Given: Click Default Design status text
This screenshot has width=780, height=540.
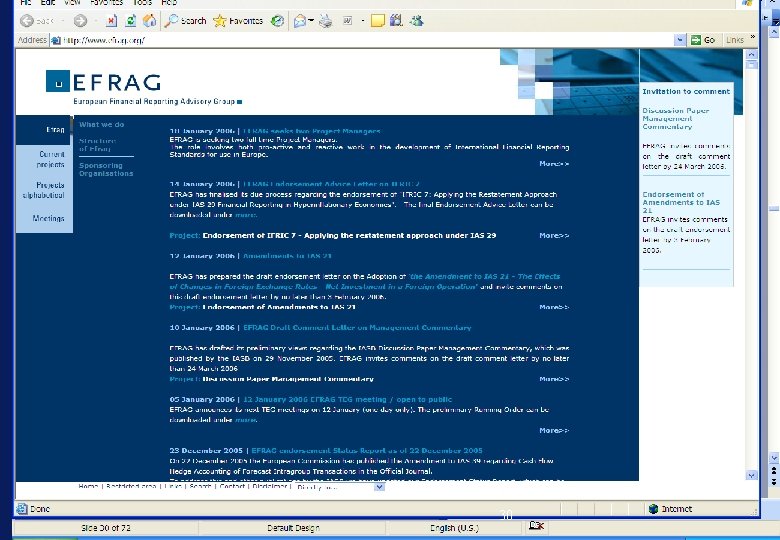Looking at the screenshot, I should (x=293, y=528).
